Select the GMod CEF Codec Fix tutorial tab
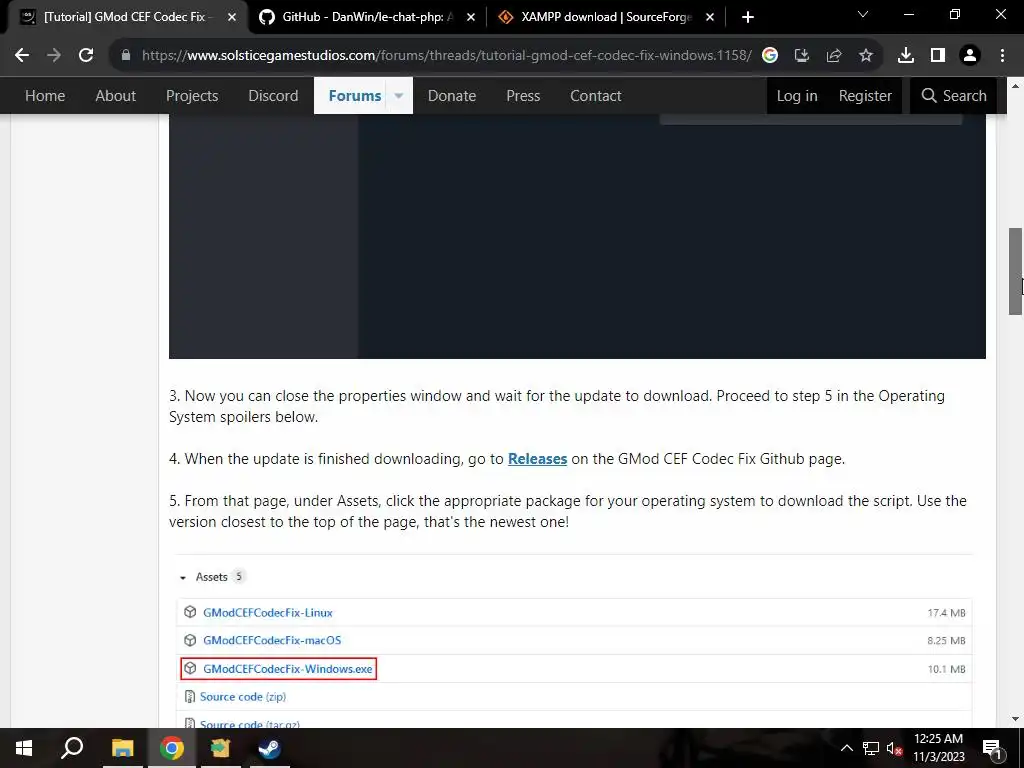 click(128, 17)
